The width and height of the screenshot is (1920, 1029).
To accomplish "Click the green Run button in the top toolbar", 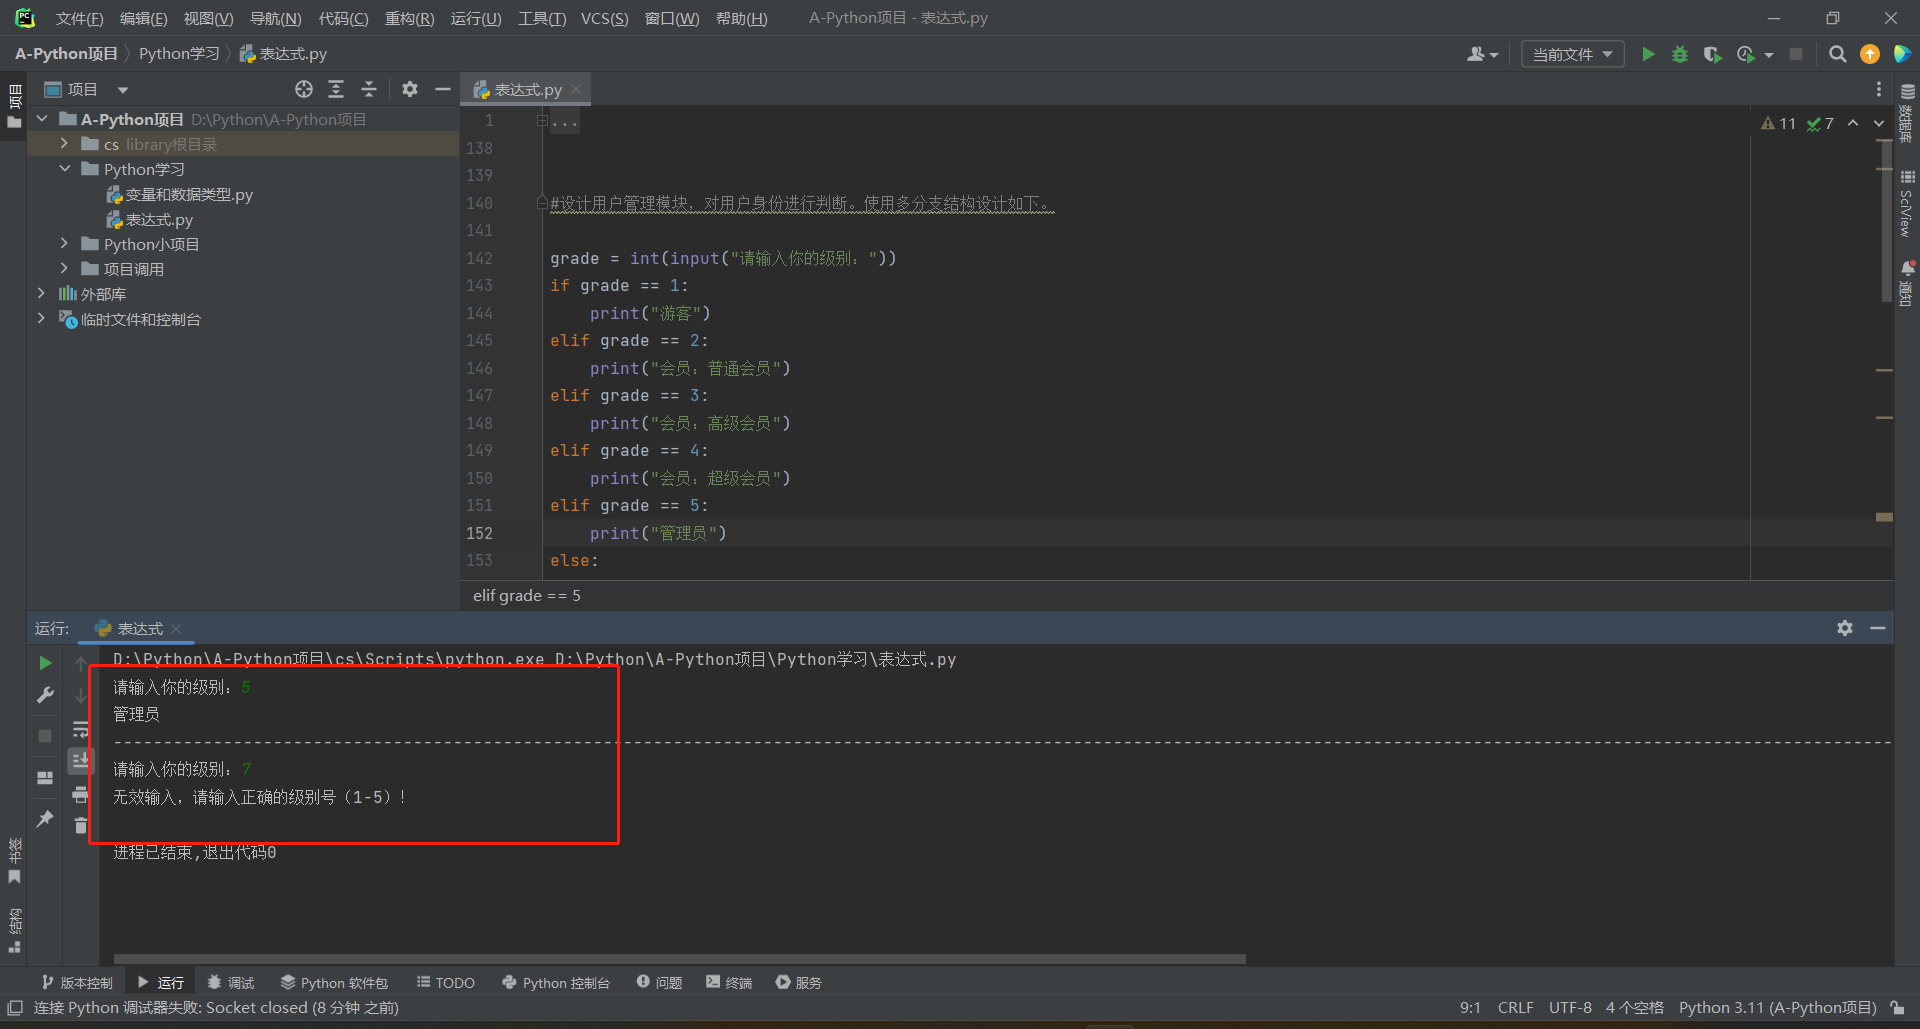I will point(1648,54).
